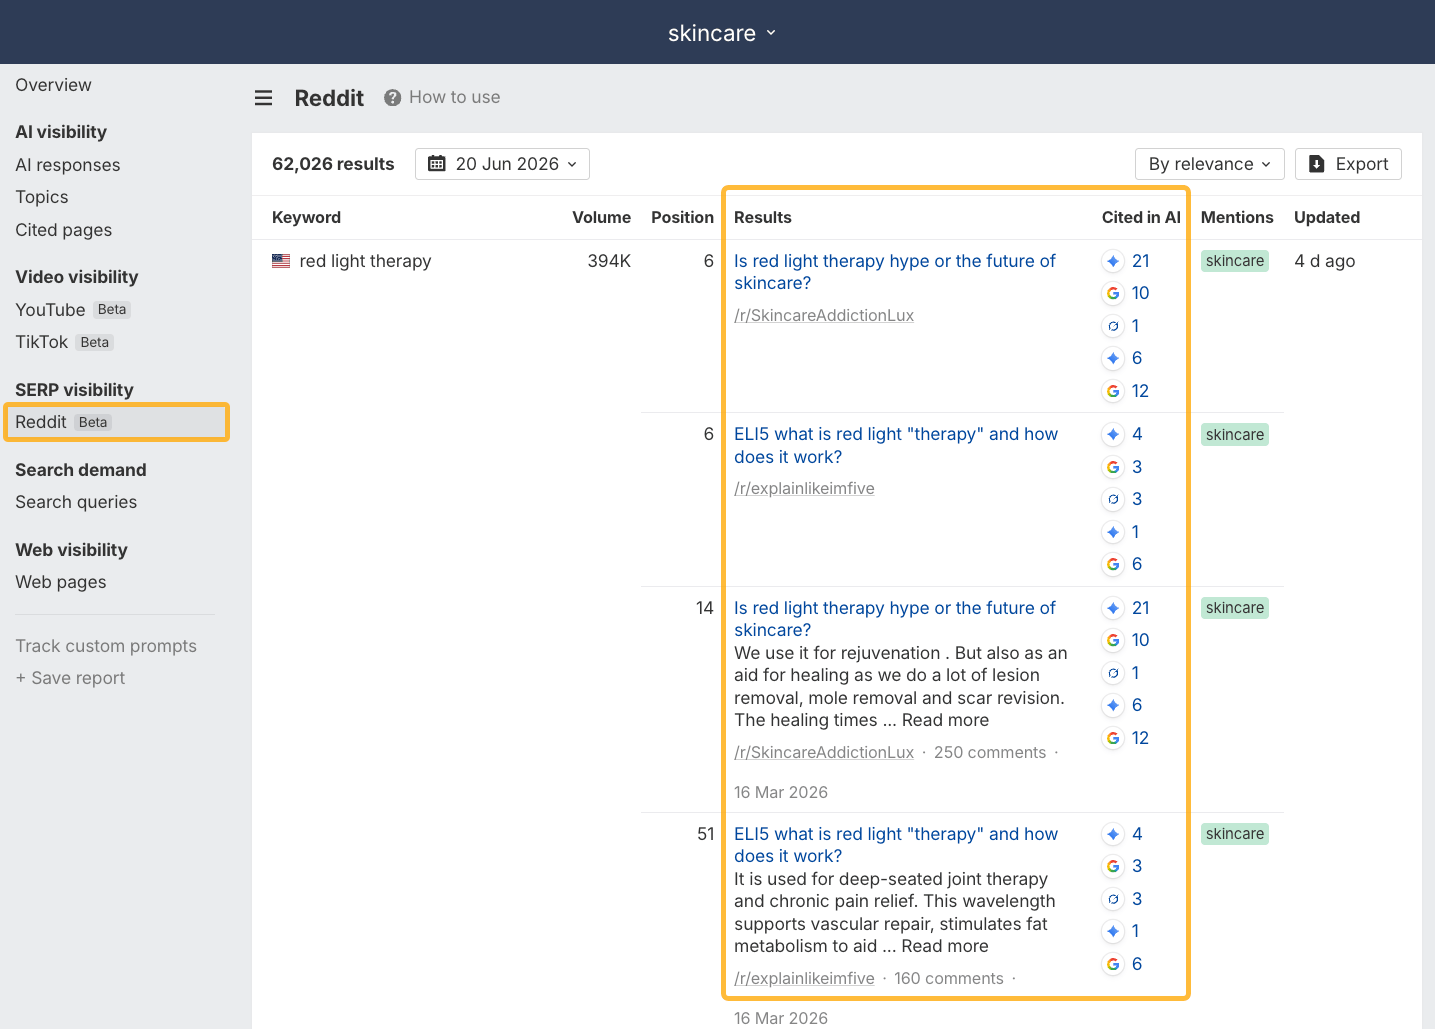Click the US flag next to red light therapy
This screenshot has width=1435, height=1029.
click(x=281, y=261)
